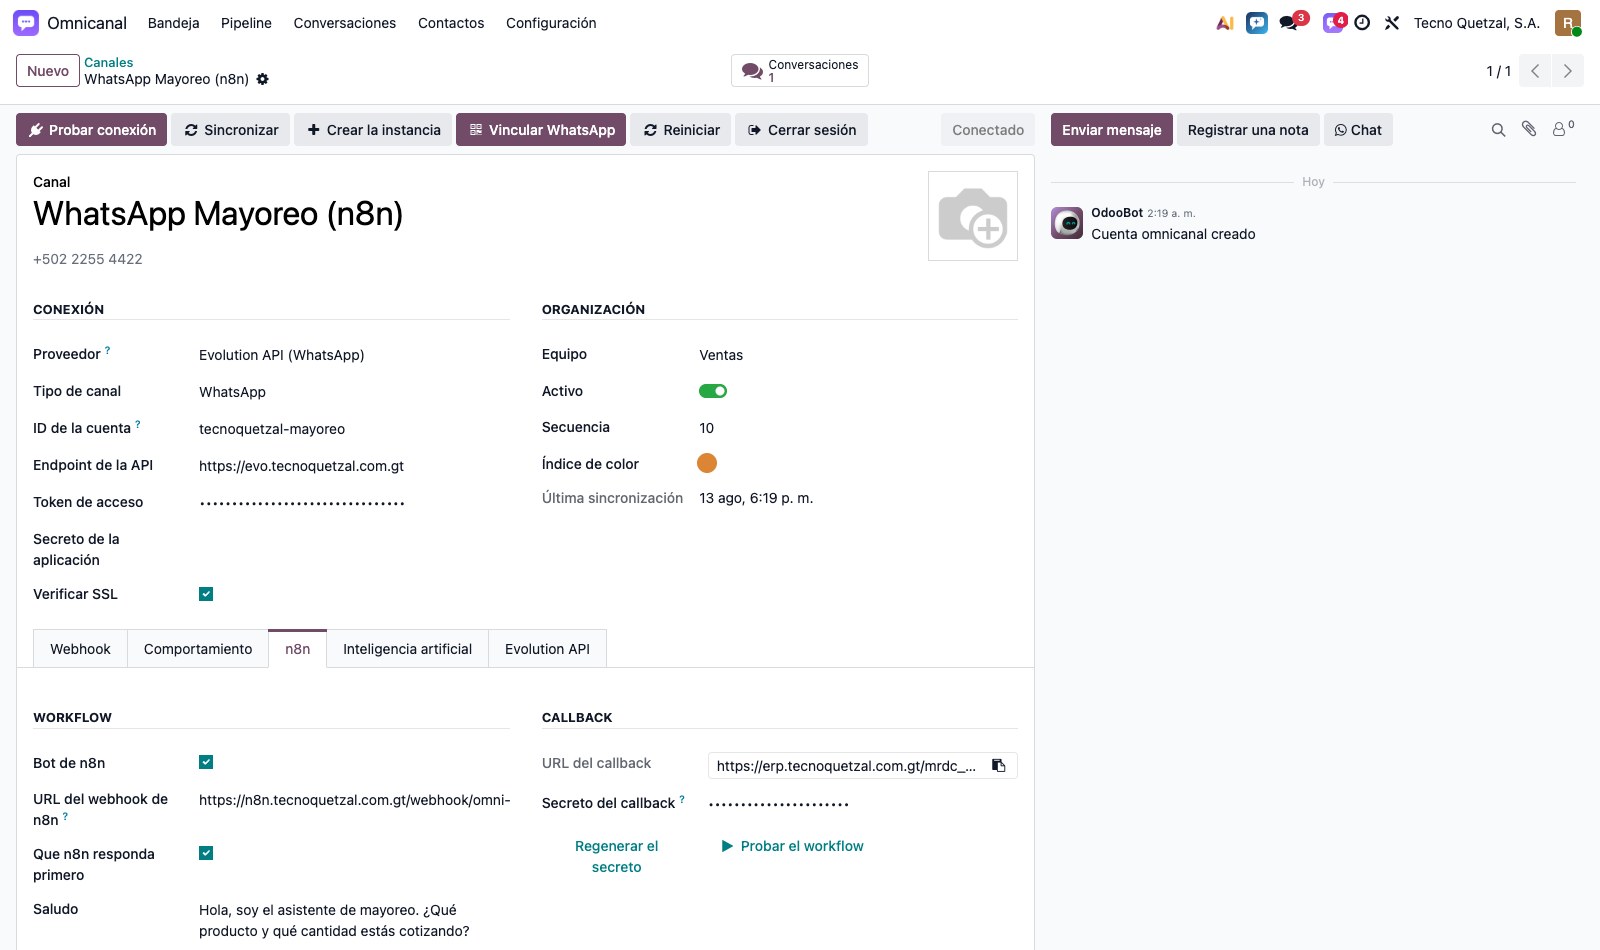This screenshot has width=1600, height=950.
Task: Edit the Endpoint de la API field
Action: point(354,466)
